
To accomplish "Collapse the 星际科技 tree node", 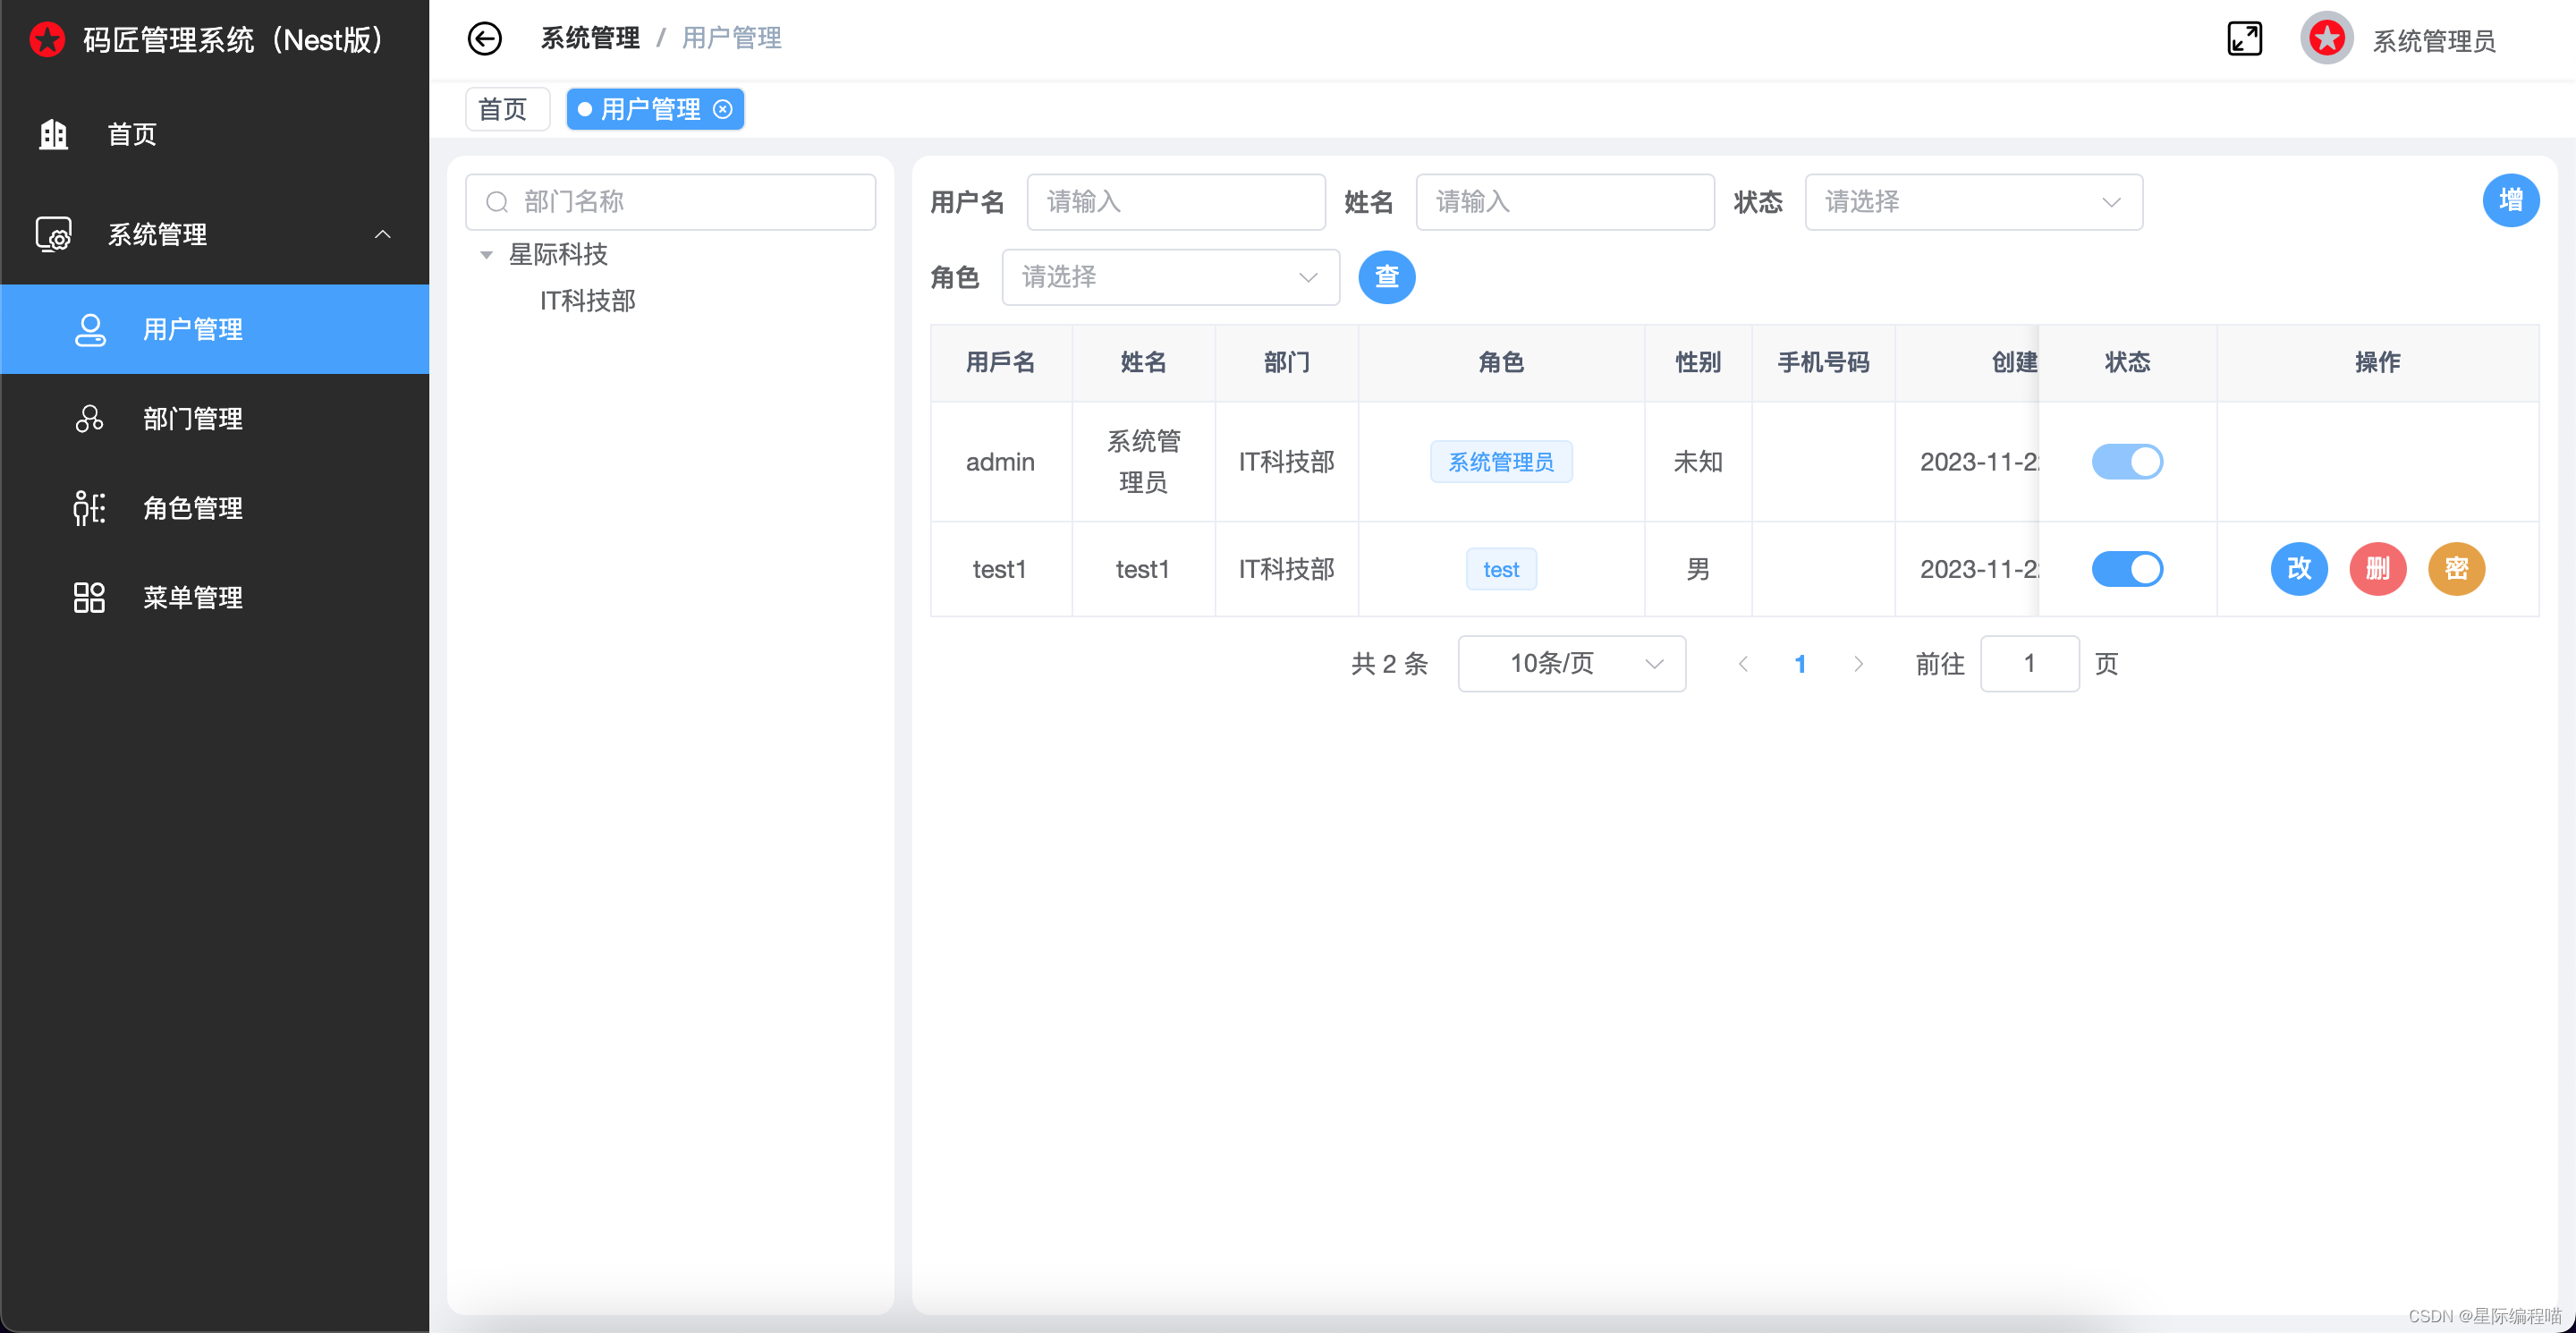I will (487, 255).
